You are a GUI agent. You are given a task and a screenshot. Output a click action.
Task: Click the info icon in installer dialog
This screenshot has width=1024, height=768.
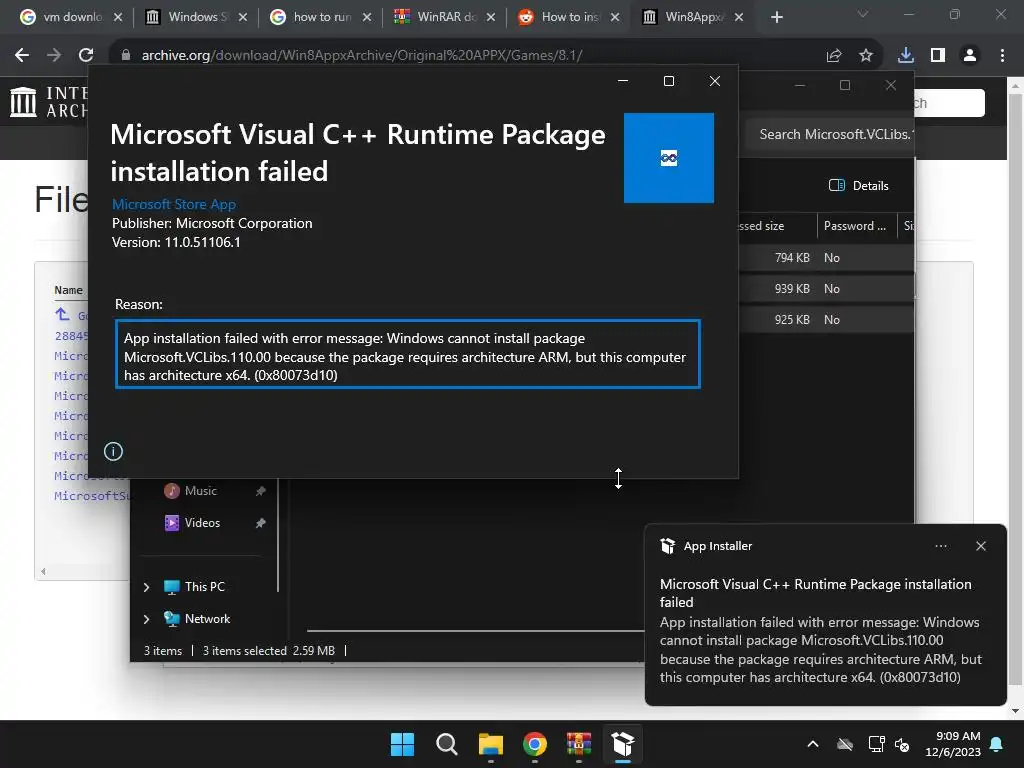pyautogui.click(x=113, y=451)
